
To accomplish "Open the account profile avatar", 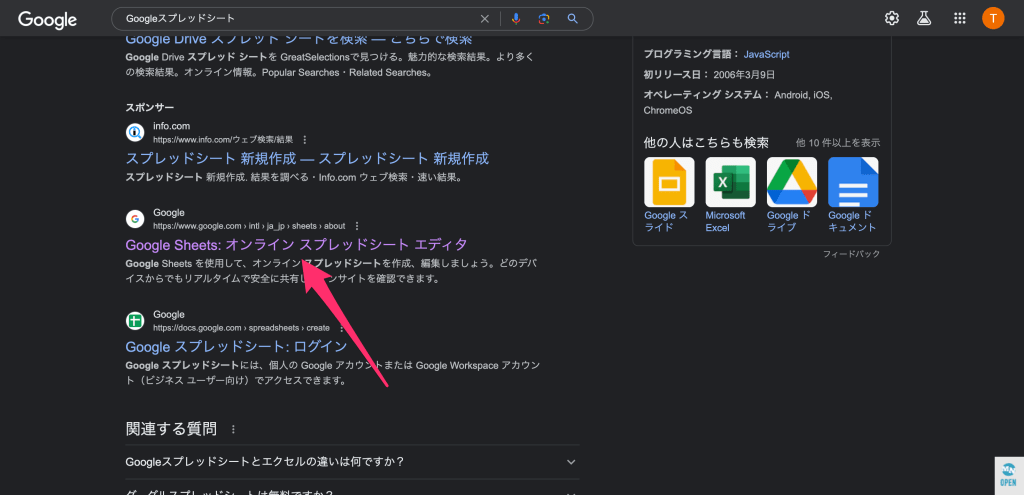I will (x=993, y=18).
